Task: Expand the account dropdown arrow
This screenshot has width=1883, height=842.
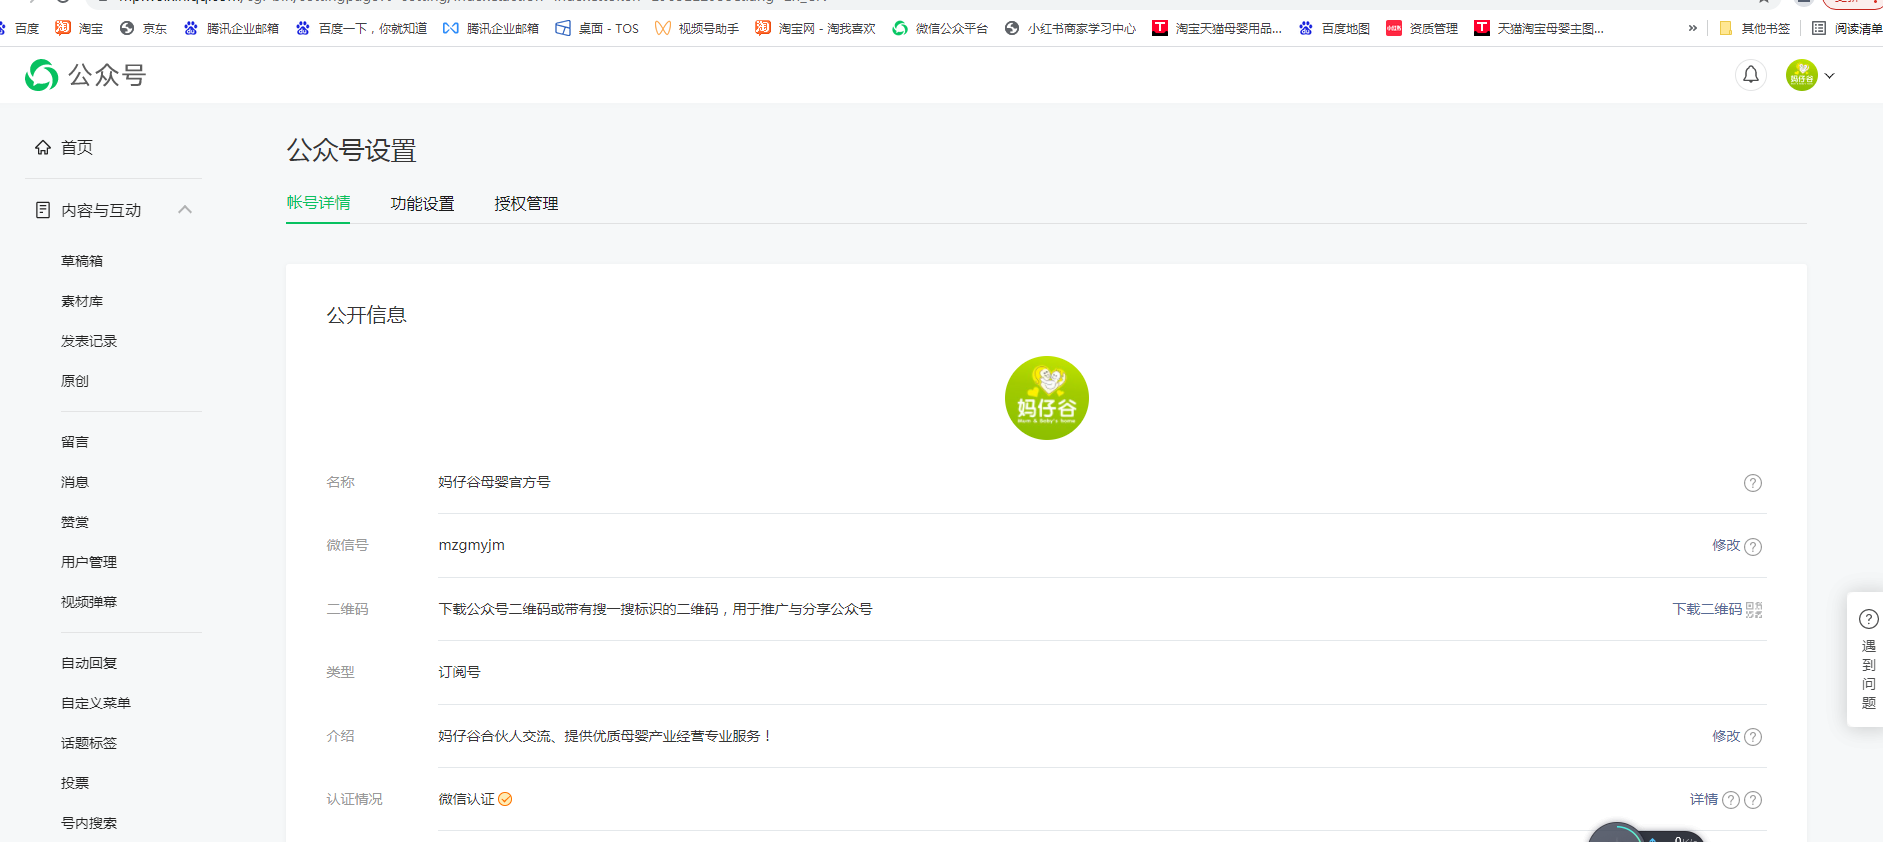Action: coord(1830,76)
